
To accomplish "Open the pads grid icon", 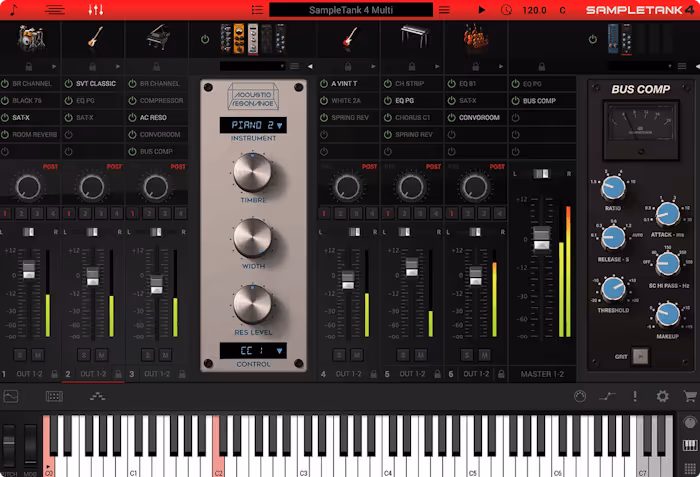I will pos(54,396).
